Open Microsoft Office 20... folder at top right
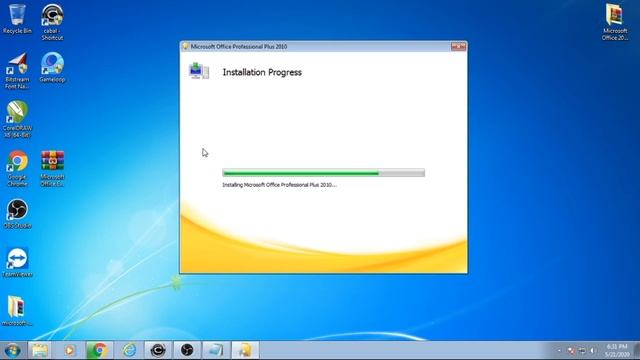The height and width of the screenshot is (360, 640). click(x=615, y=22)
